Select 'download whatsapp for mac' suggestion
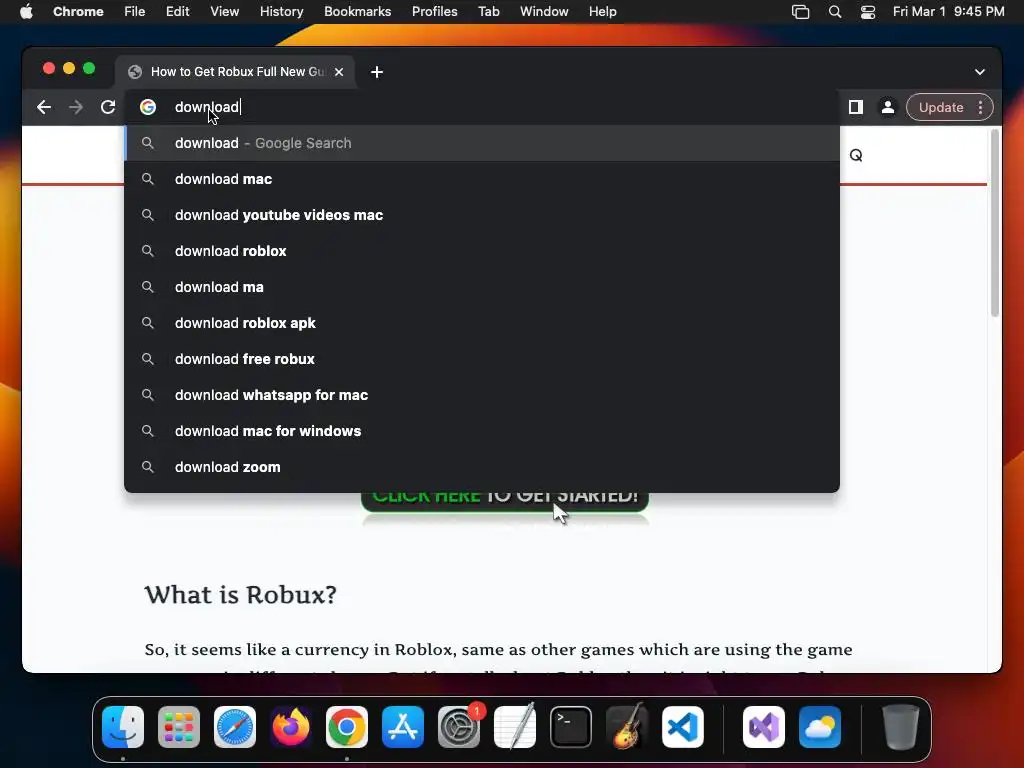Viewport: 1024px width, 768px height. [x=482, y=394]
